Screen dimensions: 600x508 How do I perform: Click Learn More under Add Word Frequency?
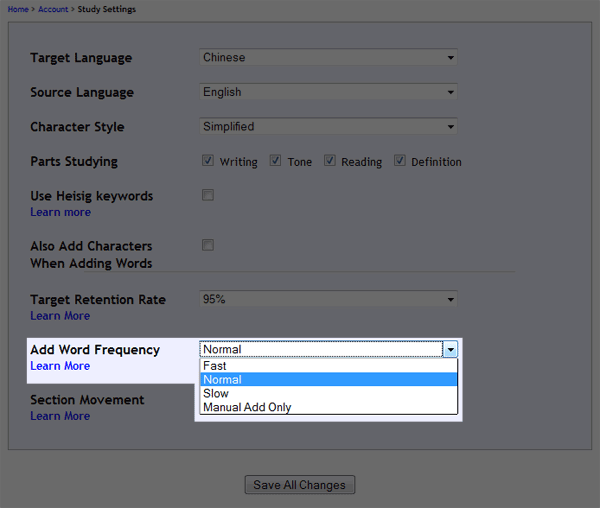[x=60, y=366]
